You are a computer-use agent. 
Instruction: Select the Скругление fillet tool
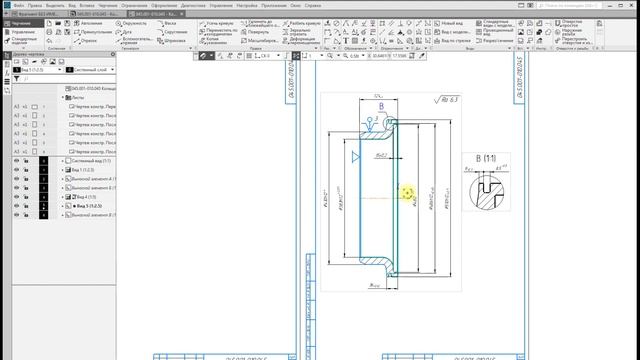[173, 32]
